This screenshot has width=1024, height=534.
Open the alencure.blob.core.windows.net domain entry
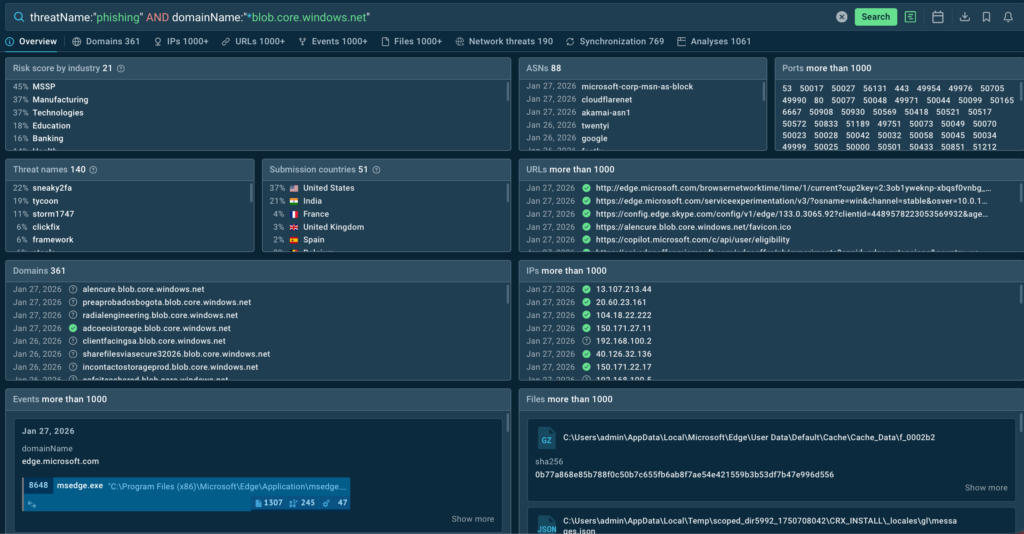(x=143, y=289)
